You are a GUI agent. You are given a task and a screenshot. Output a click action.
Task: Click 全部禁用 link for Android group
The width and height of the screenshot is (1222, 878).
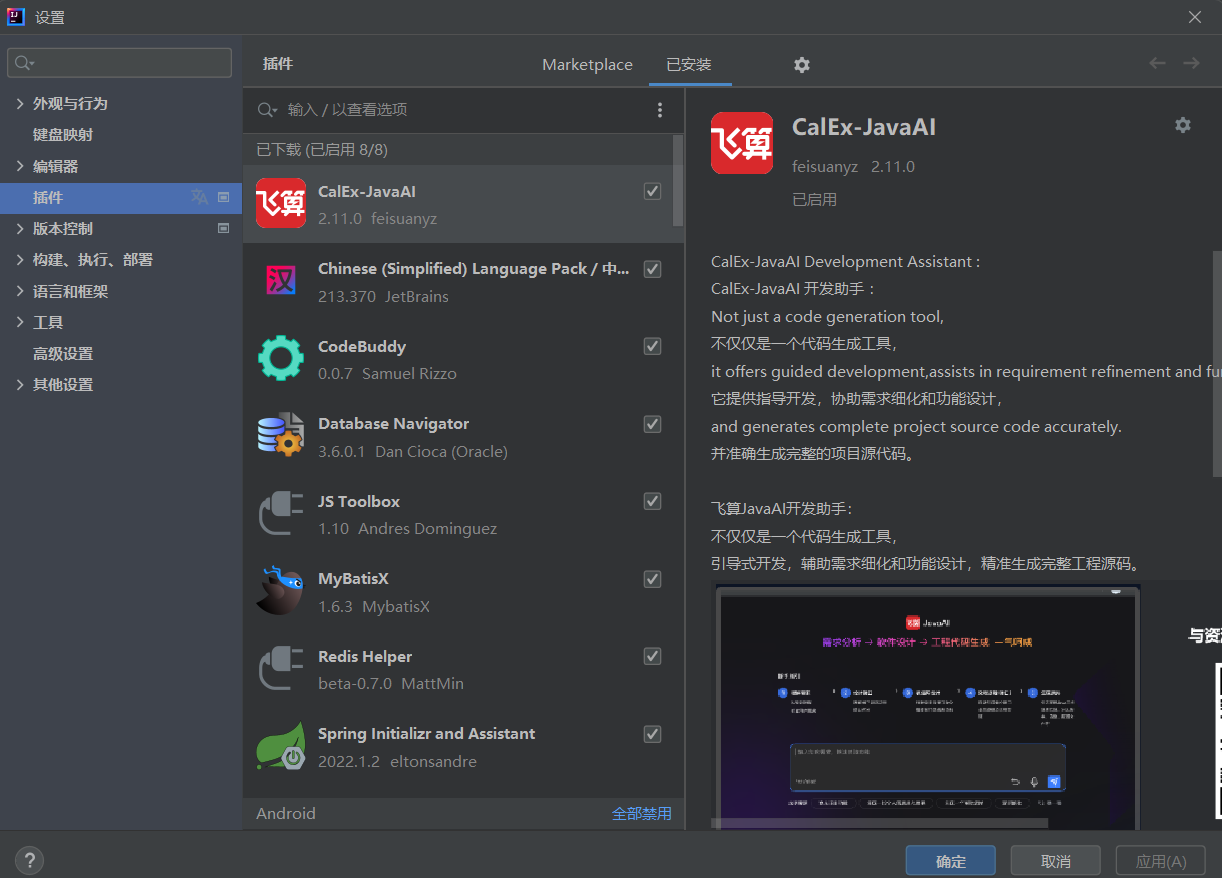[642, 813]
